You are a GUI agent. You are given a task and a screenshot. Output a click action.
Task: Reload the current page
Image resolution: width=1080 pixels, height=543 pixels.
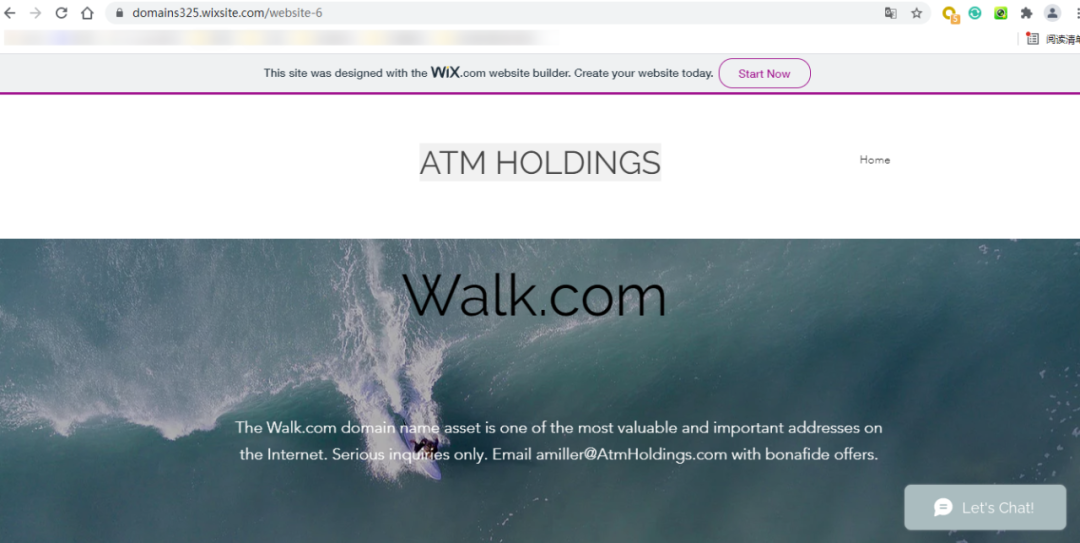[x=61, y=12]
